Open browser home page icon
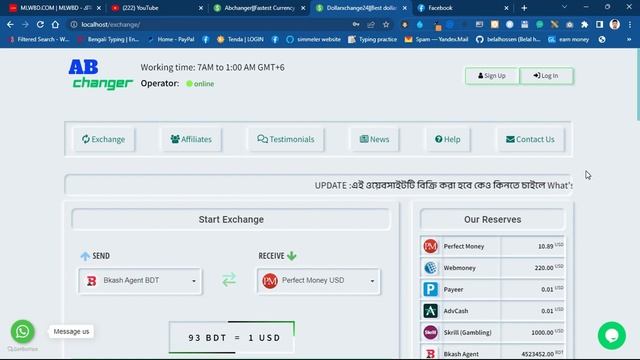The height and width of the screenshot is (360, 640). click(x=55, y=24)
